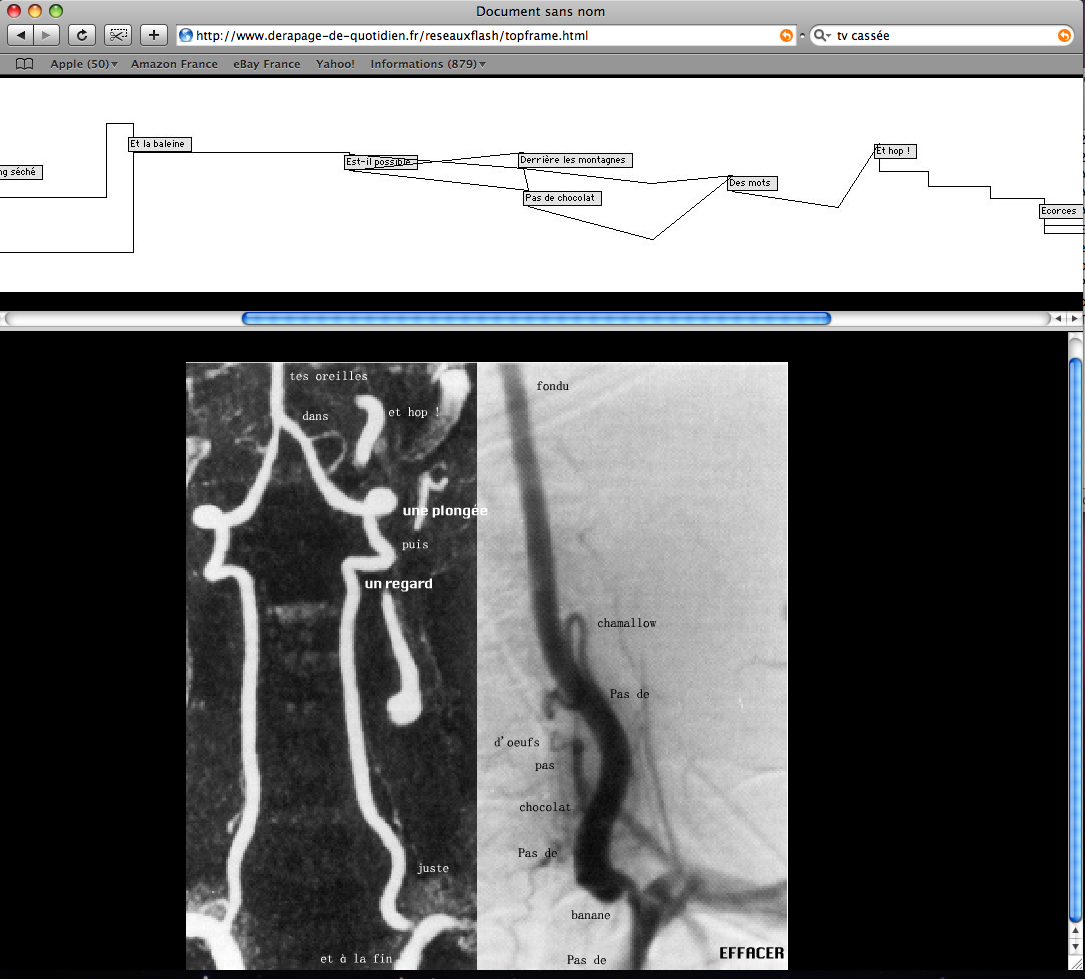
Task: Click the browser Back arrow button
Action: tap(21, 35)
